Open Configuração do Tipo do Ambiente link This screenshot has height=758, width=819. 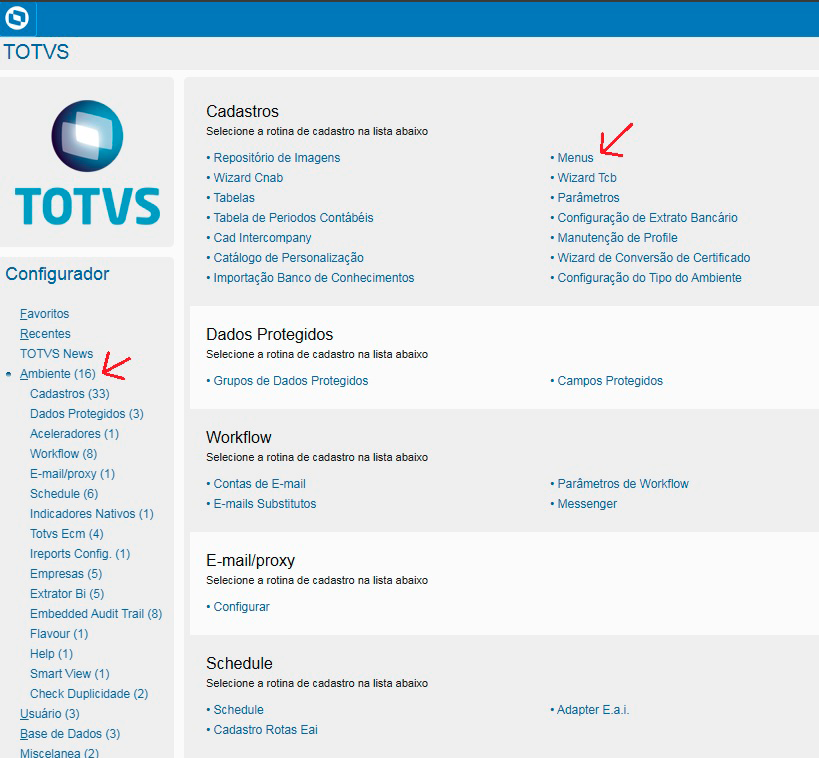[x=649, y=278]
